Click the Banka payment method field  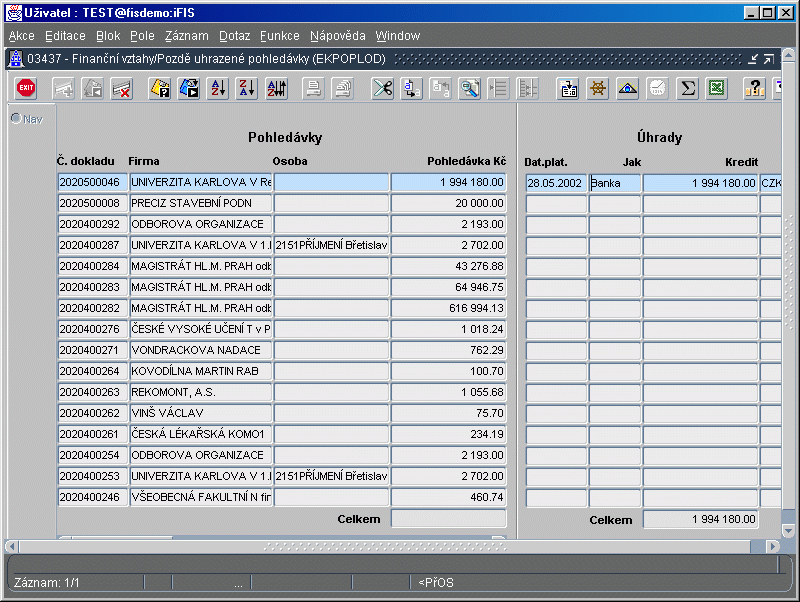(x=614, y=183)
